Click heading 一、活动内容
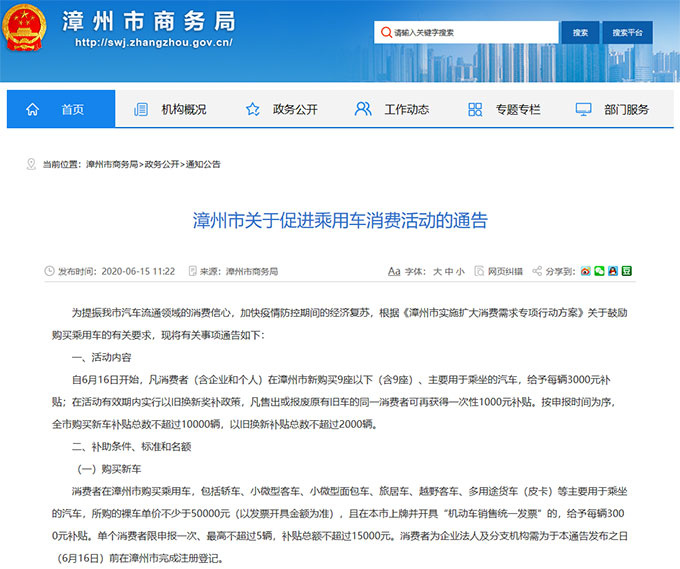Screen dimensions: 680x569 101,357
